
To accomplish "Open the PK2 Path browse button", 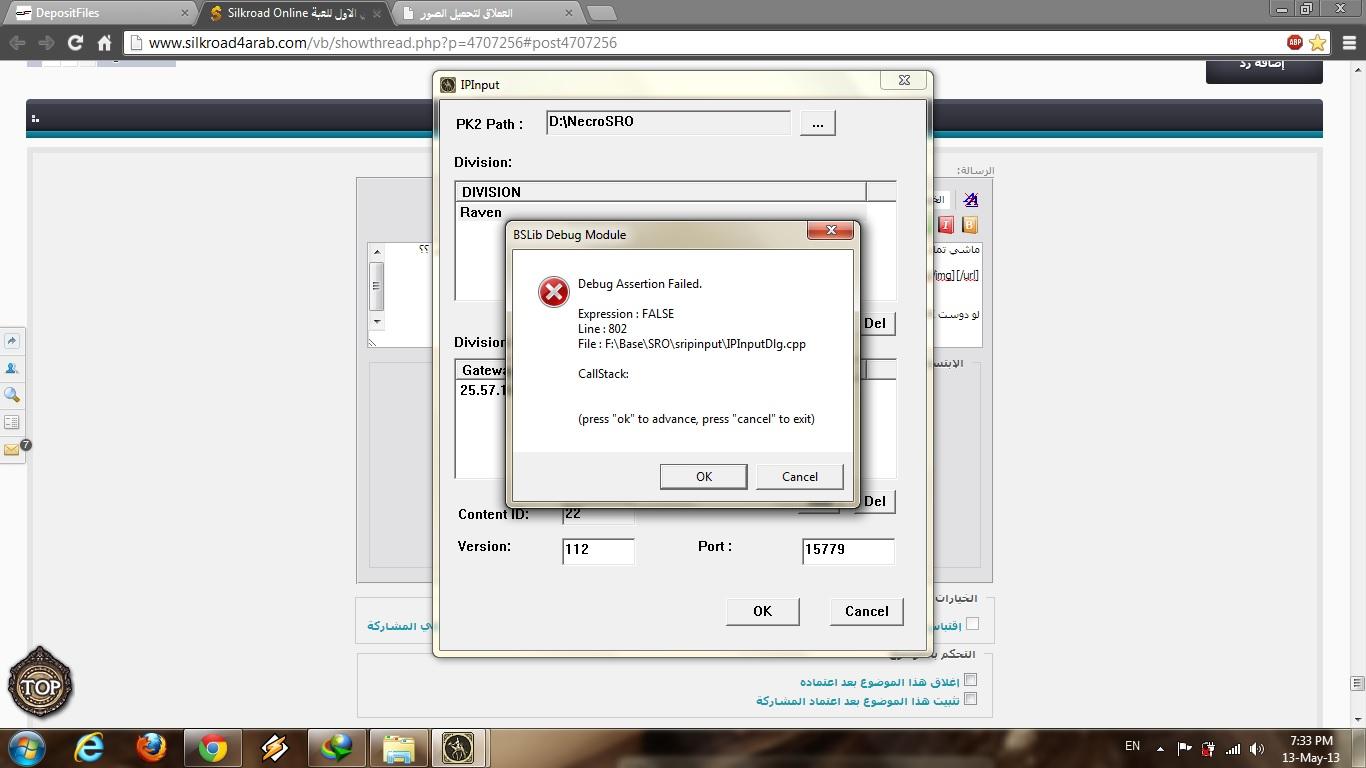I will (817, 123).
